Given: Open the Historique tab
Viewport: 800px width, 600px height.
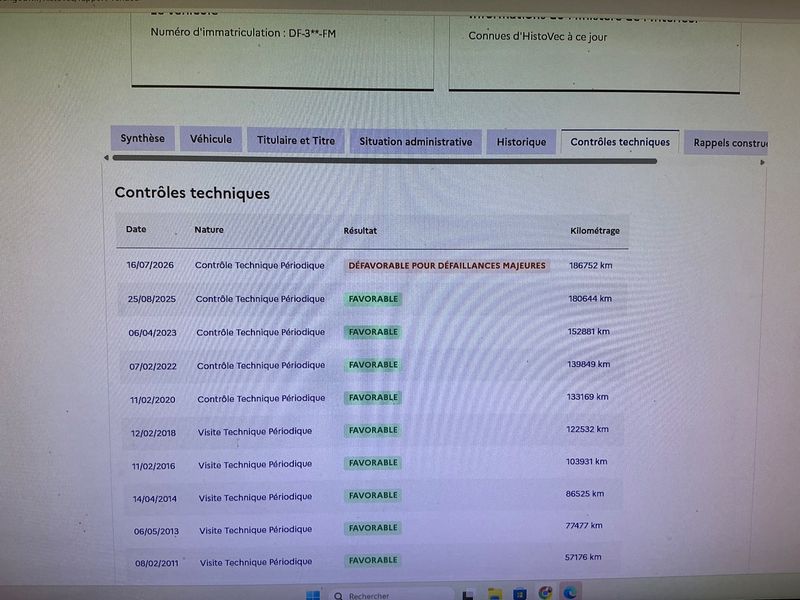Looking at the screenshot, I should point(521,142).
